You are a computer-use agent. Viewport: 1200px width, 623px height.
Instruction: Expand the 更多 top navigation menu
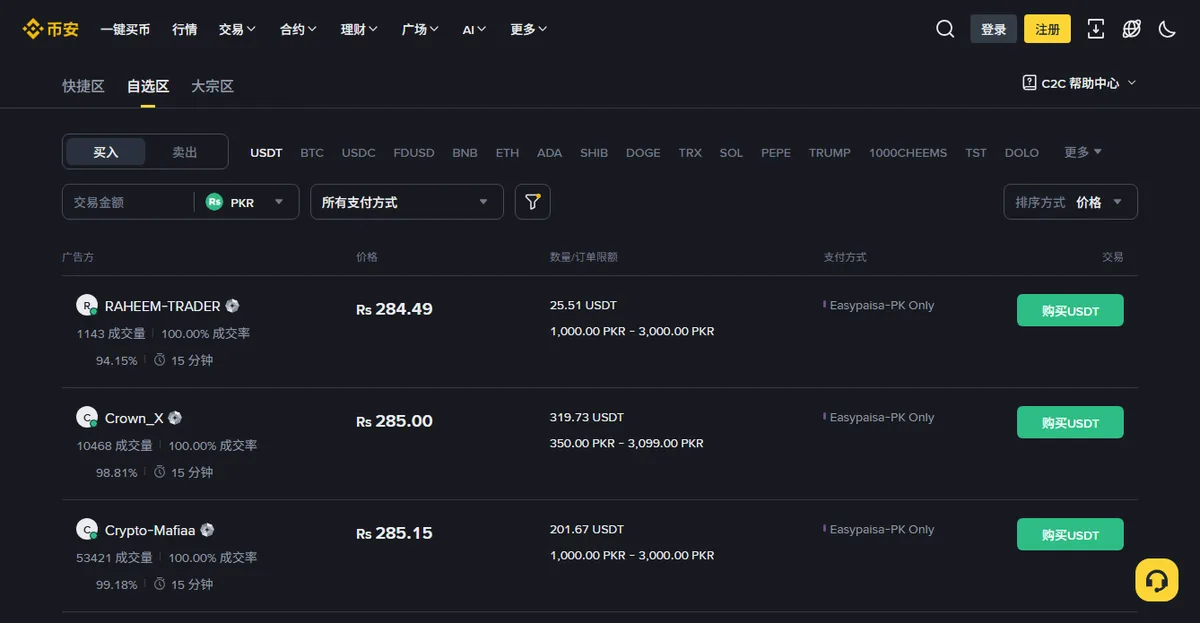click(529, 30)
